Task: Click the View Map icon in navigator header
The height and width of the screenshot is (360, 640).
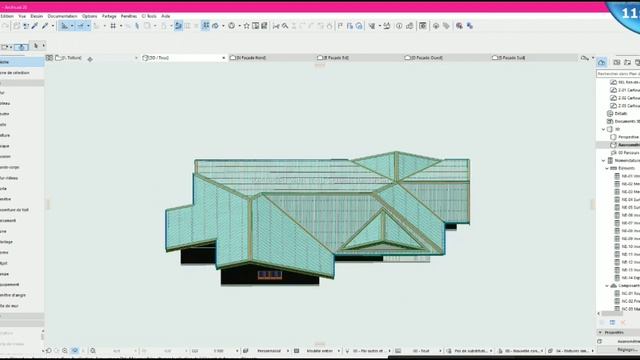Action: click(x=617, y=62)
